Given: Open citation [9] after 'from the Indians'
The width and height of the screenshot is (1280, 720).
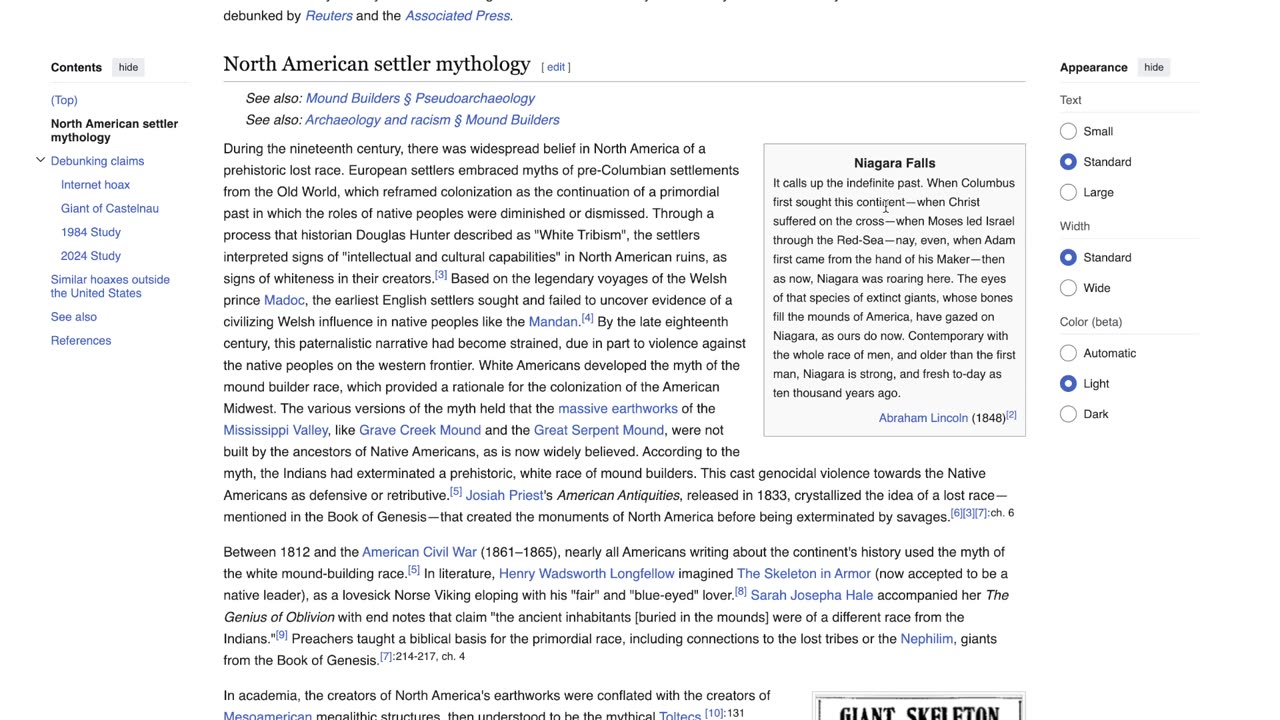Looking at the screenshot, I should click(x=281, y=635).
